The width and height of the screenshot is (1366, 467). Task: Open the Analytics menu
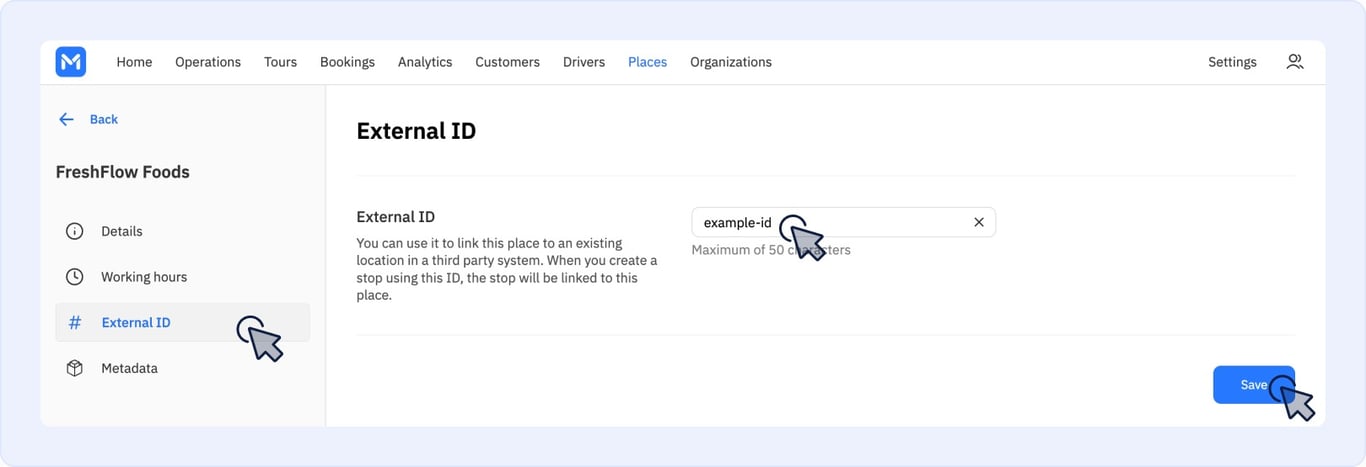pyautogui.click(x=425, y=62)
